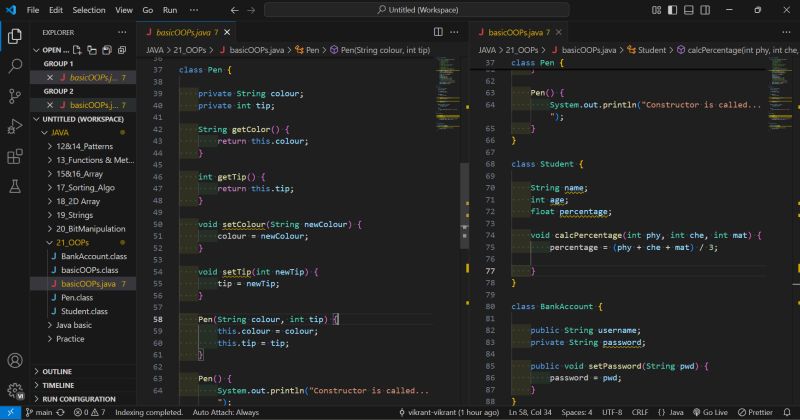Open the File menu
Viewport: 800px width, 420px height.
[x=33, y=10]
